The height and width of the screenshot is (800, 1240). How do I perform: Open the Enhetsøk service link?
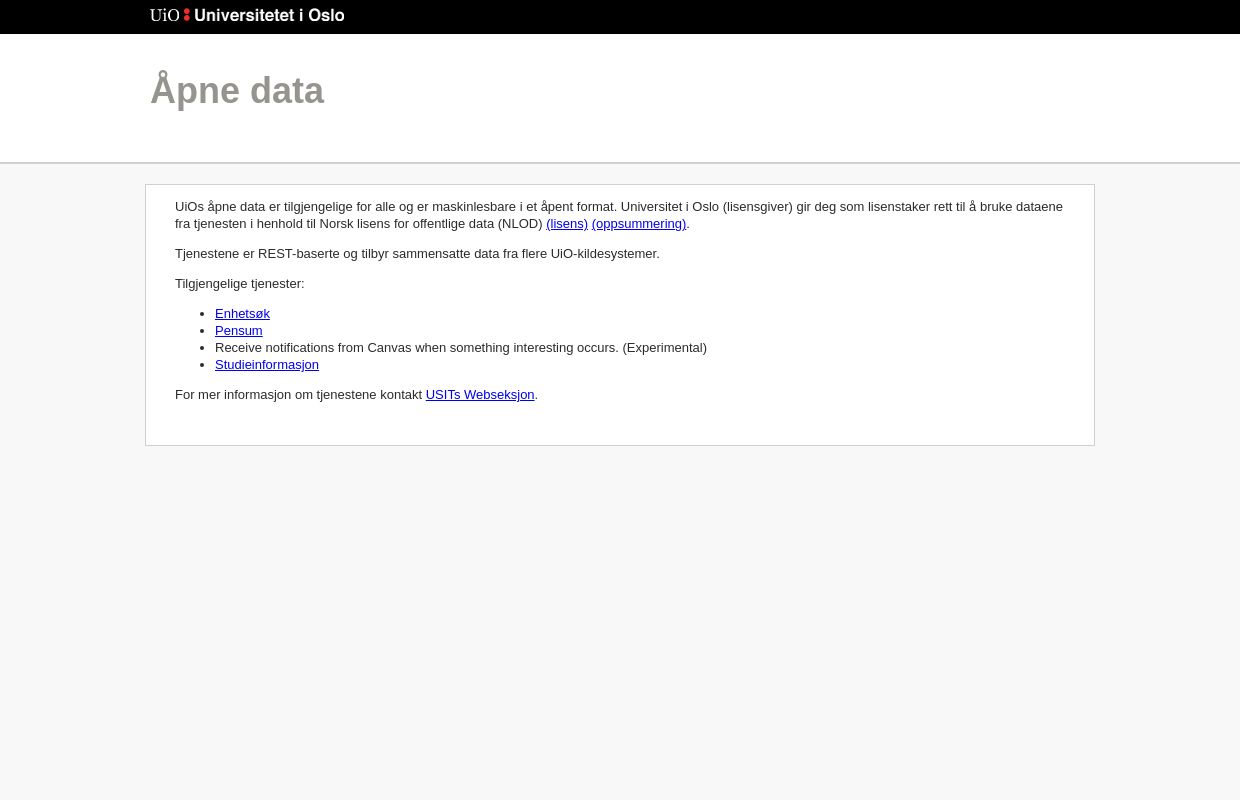(242, 314)
